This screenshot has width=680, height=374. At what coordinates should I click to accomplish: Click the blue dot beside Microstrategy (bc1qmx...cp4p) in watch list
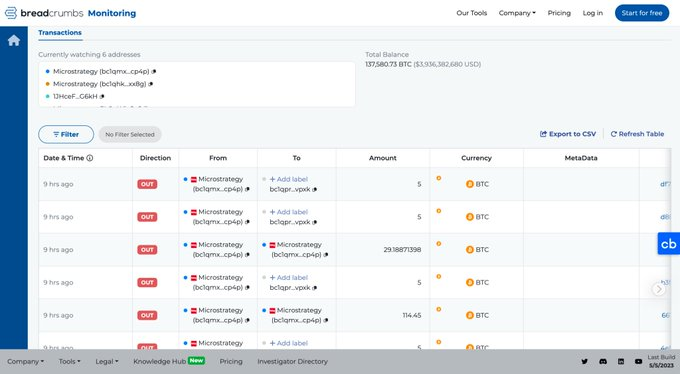(x=48, y=72)
